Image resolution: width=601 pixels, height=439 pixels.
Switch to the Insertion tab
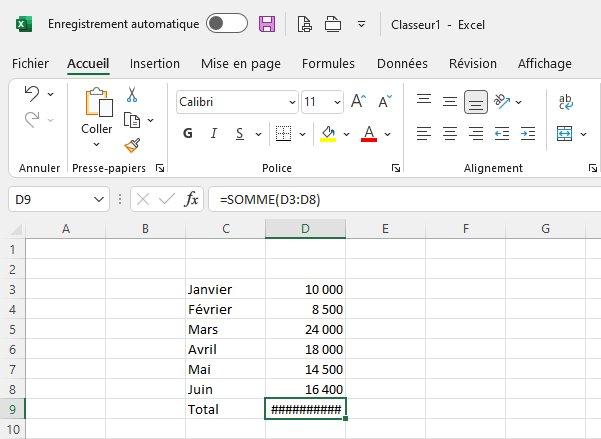click(155, 63)
